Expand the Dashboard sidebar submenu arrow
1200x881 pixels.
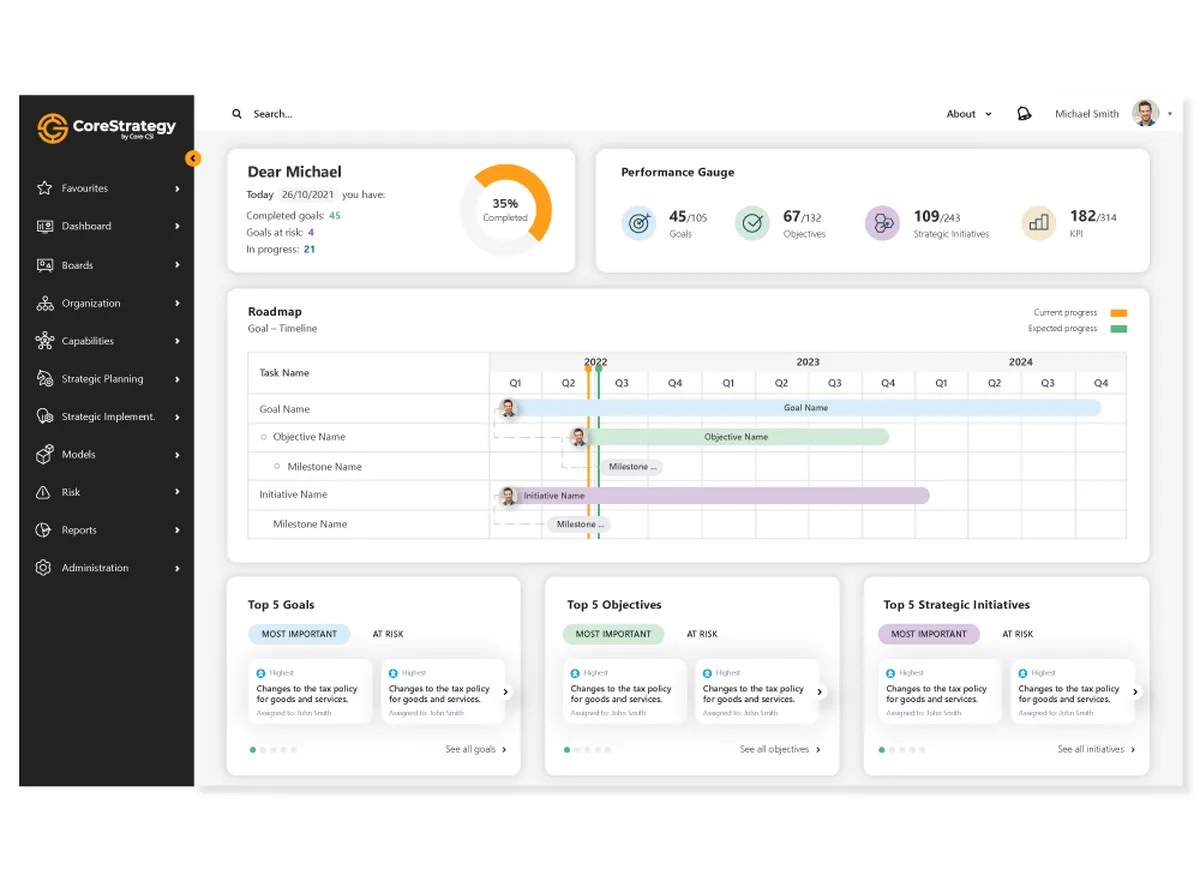coord(177,226)
